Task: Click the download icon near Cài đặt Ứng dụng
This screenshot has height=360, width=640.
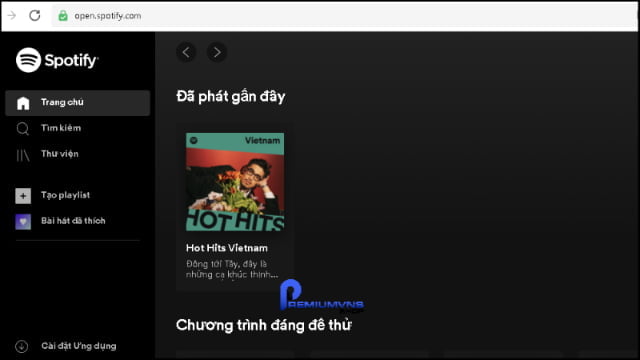Action: tap(22, 347)
